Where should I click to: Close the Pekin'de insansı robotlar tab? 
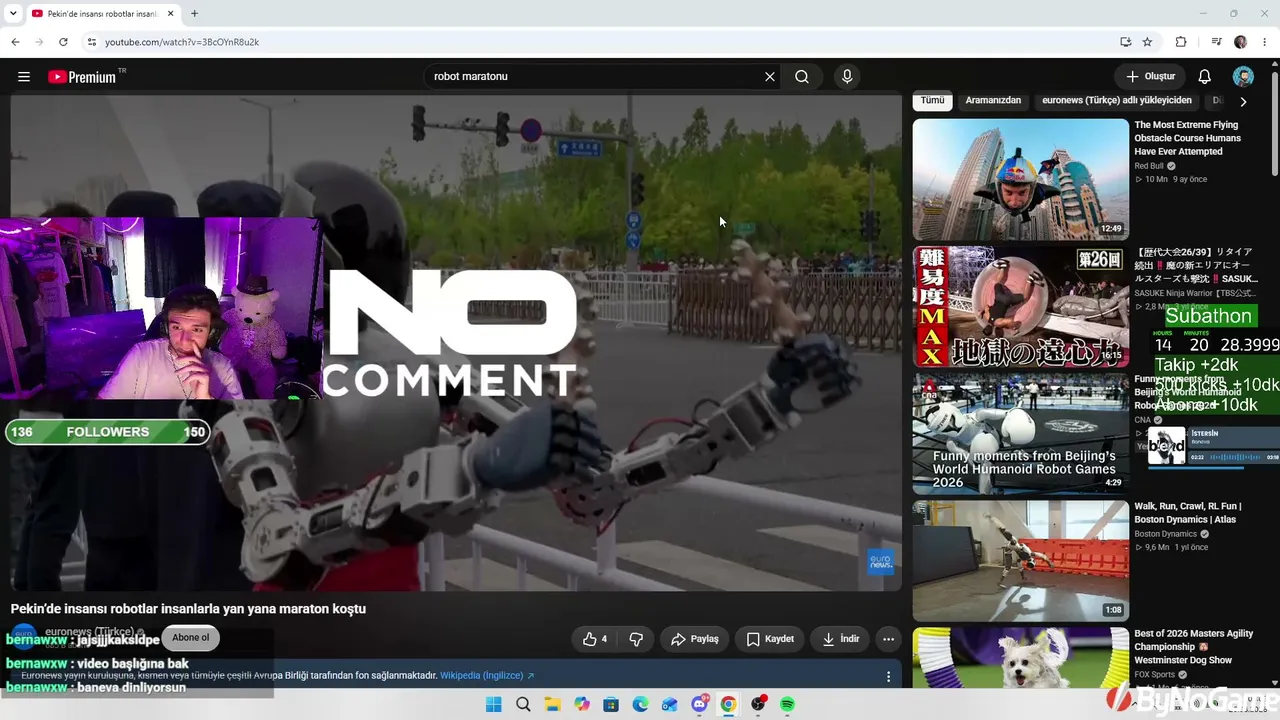tap(169, 14)
